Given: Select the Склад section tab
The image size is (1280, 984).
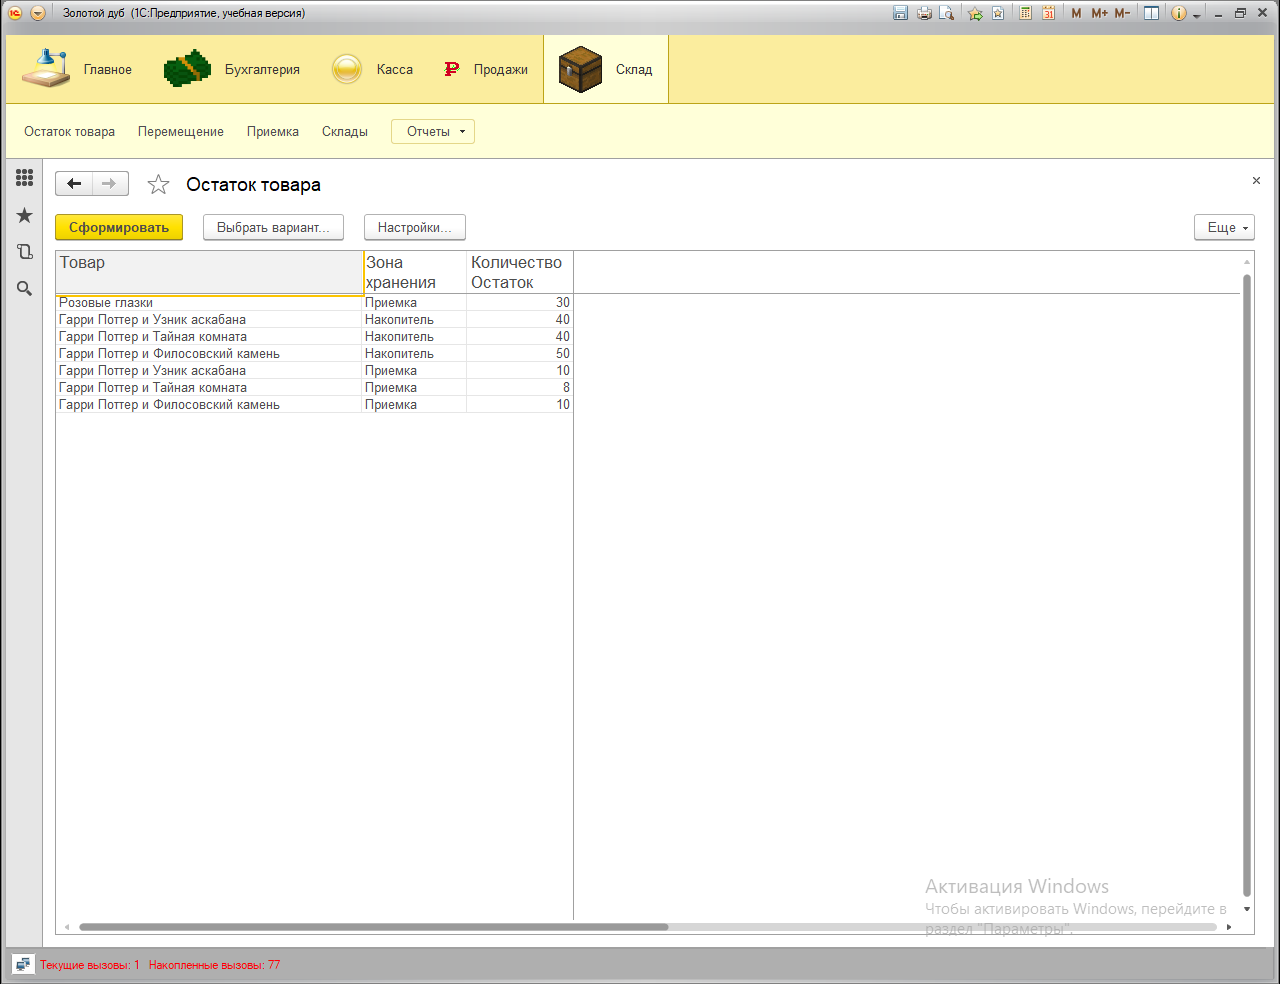Looking at the screenshot, I should coord(606,69).
